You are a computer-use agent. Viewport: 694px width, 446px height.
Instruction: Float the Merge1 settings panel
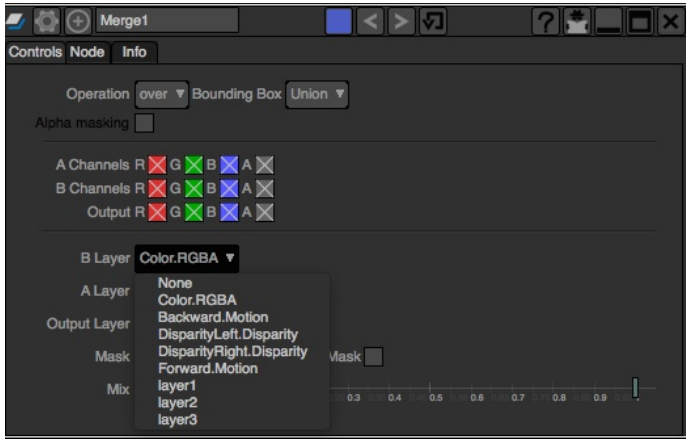click(640, 21)
